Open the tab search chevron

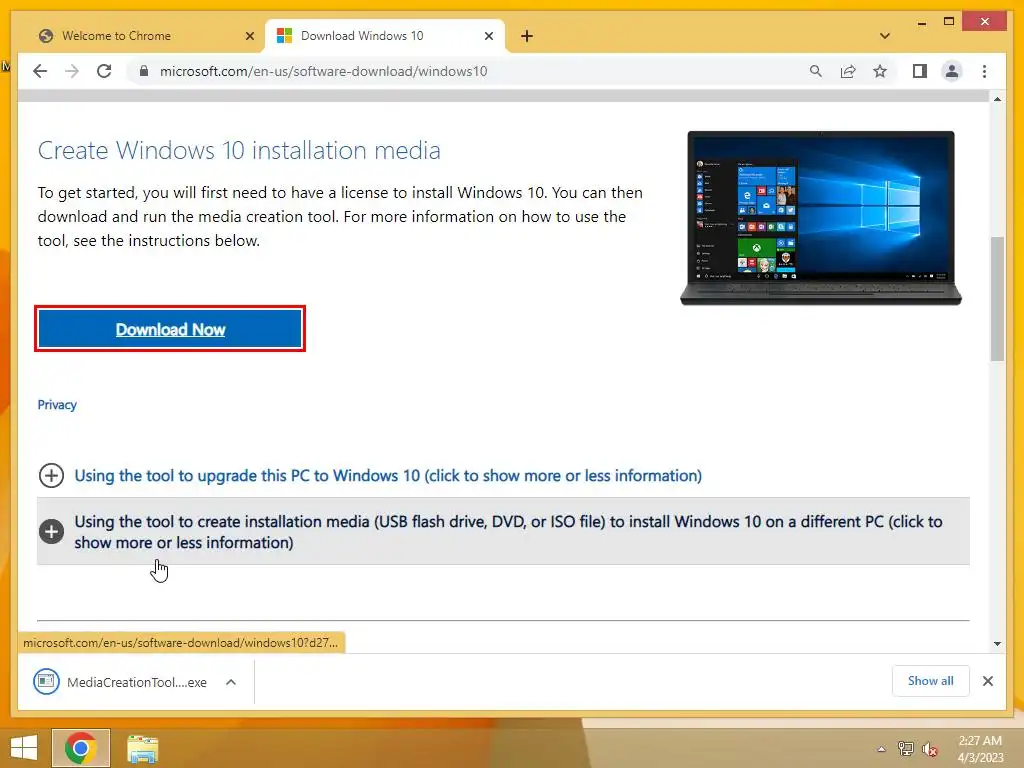[885, 36]
